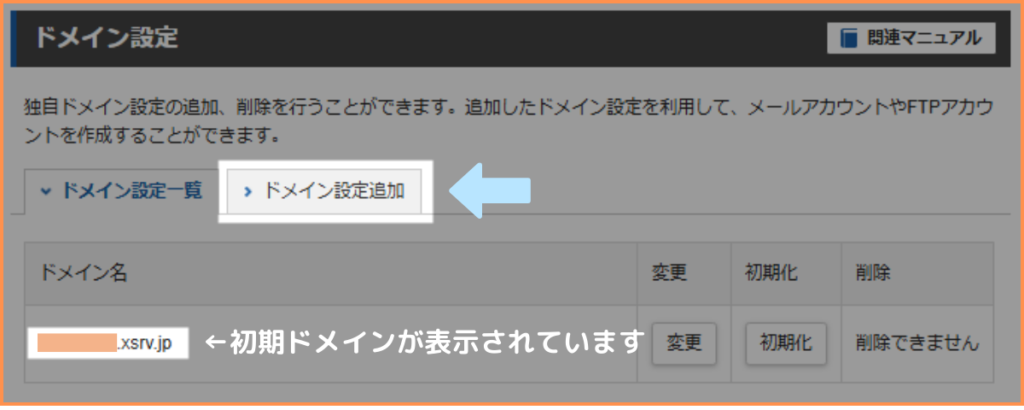The width and height of the screenshot is (1024, 410).
Task: Open the 関連マニュアル button
Action: [x=911, y=39]
